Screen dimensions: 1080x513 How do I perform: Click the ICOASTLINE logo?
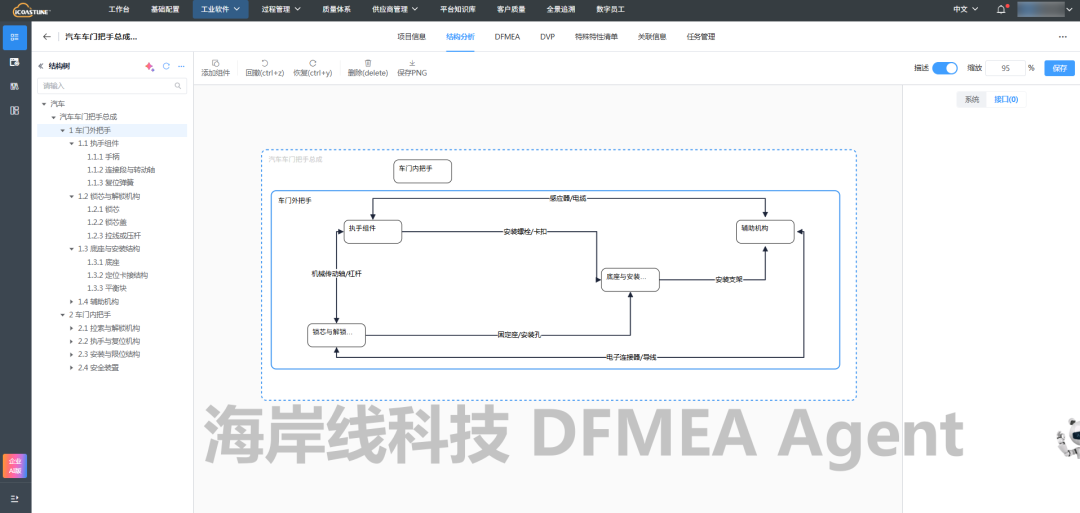pyautogui.click(x=32, y=10)
